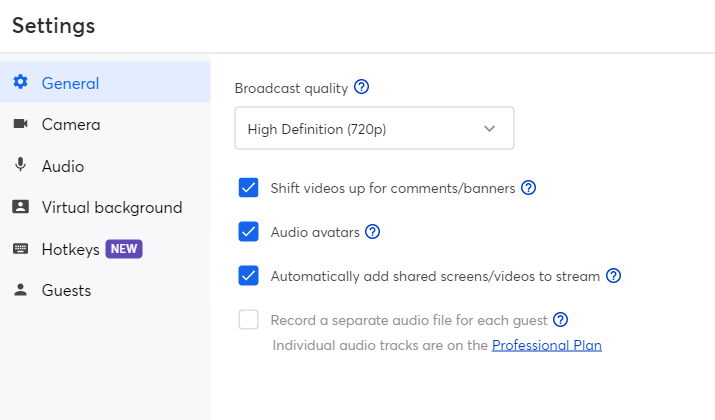Click 'Individual audio tracks are on the' text
Screen dimensions: 715x420
380,345
